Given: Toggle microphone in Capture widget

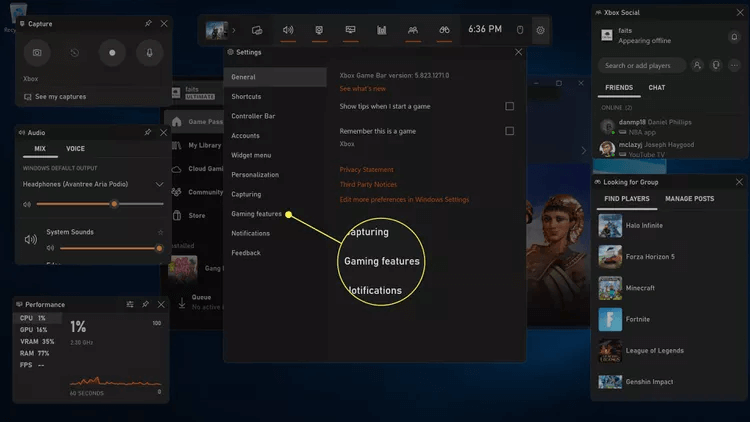Looking at the screenshot, I should pos(149,53).
